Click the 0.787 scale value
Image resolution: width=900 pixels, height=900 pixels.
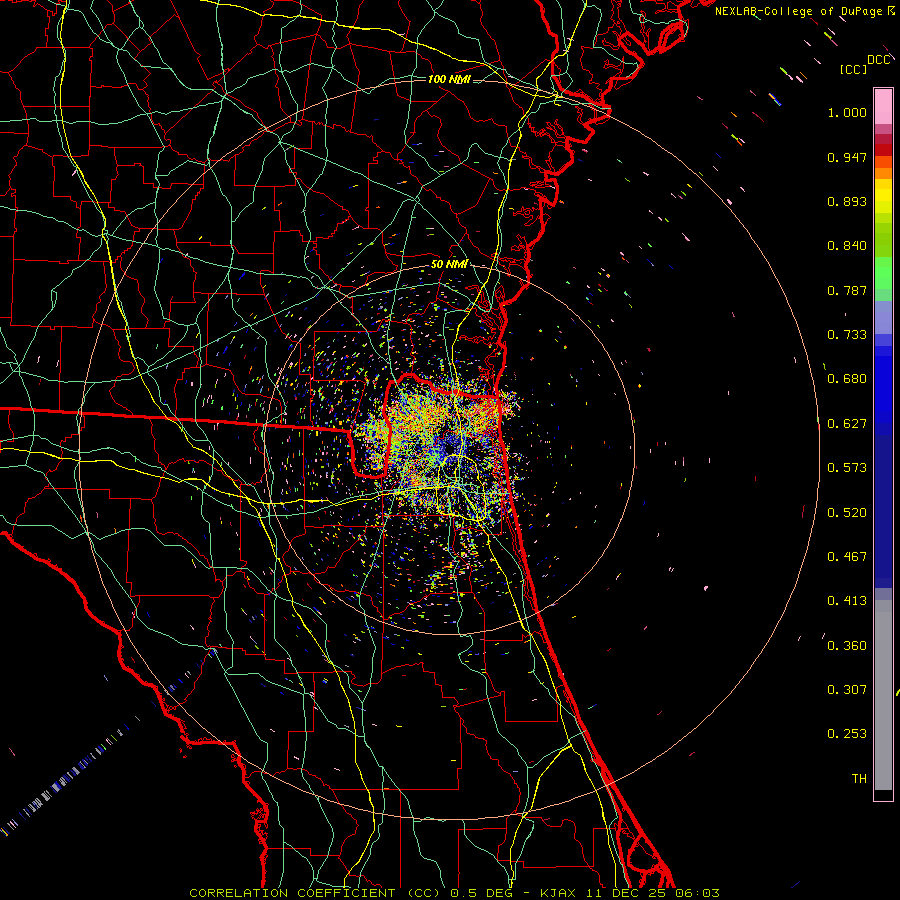tap(847, 290)
